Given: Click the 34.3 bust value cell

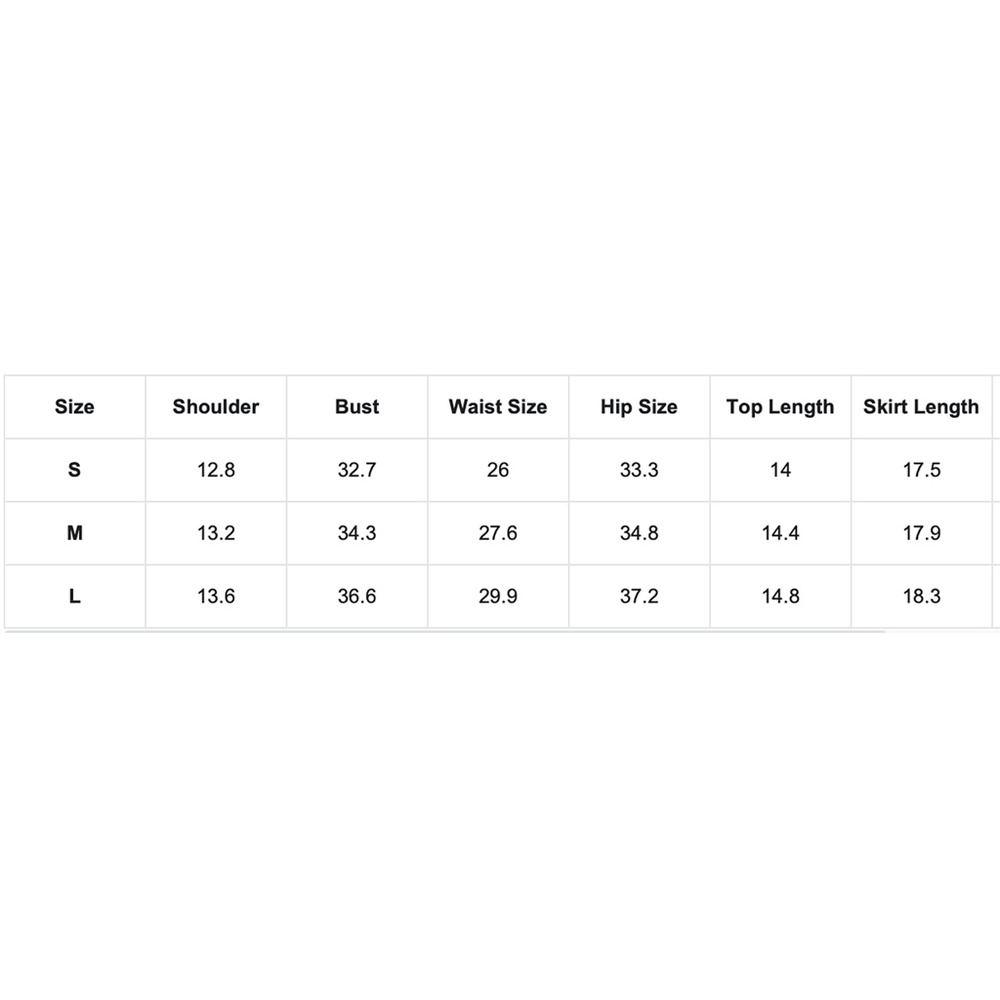Looking at the screenshot, I should 357,533.
